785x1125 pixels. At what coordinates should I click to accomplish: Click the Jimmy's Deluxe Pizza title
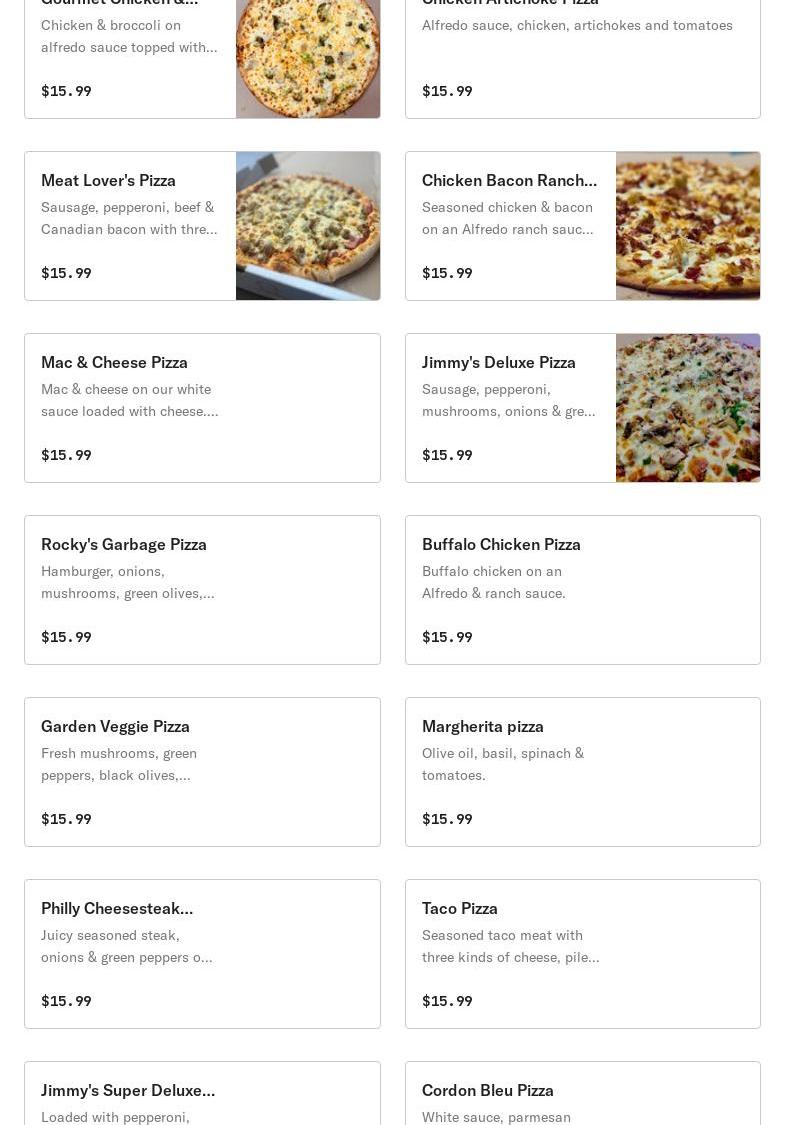click(498, 362)
